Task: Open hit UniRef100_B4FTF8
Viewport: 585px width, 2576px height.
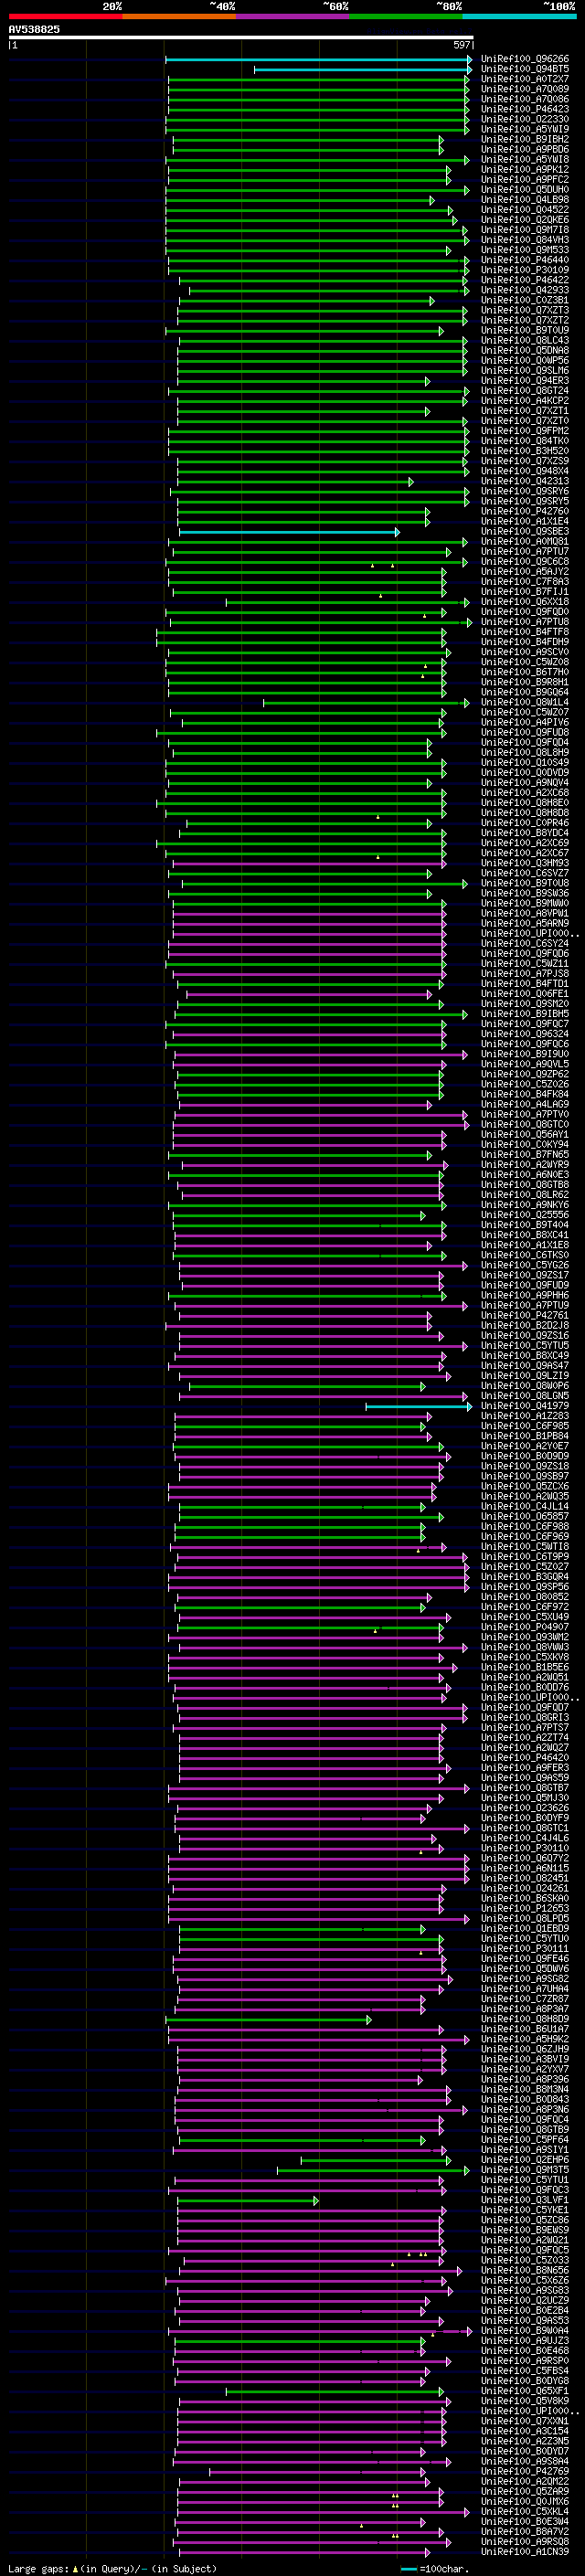Action: click(x=525, y=632)
